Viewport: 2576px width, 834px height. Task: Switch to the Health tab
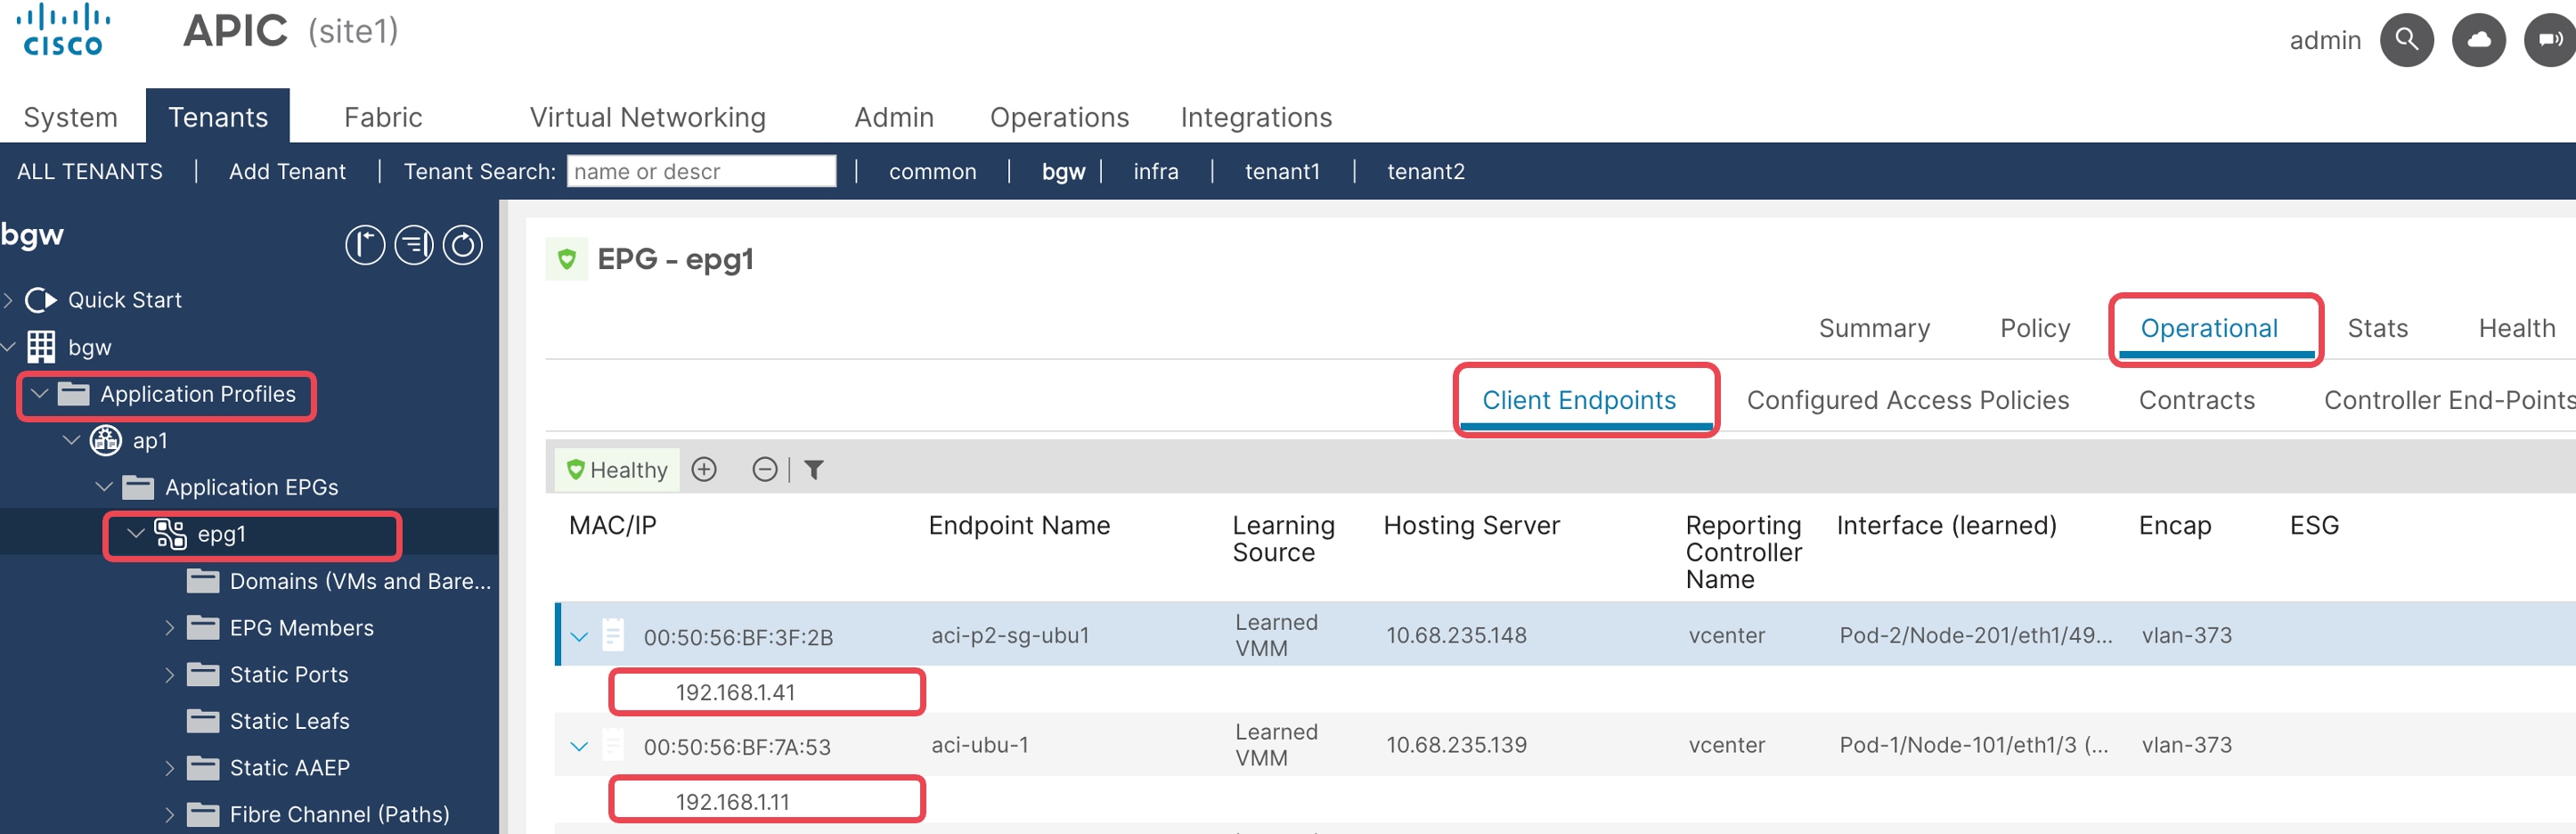click(2516, 328)
